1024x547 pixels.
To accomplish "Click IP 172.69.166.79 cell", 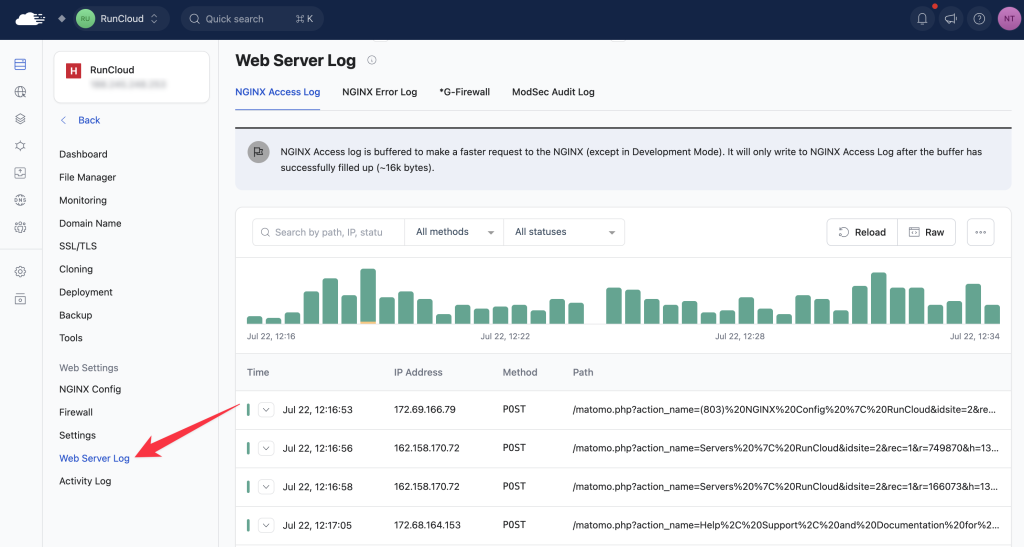I will 424,410.
